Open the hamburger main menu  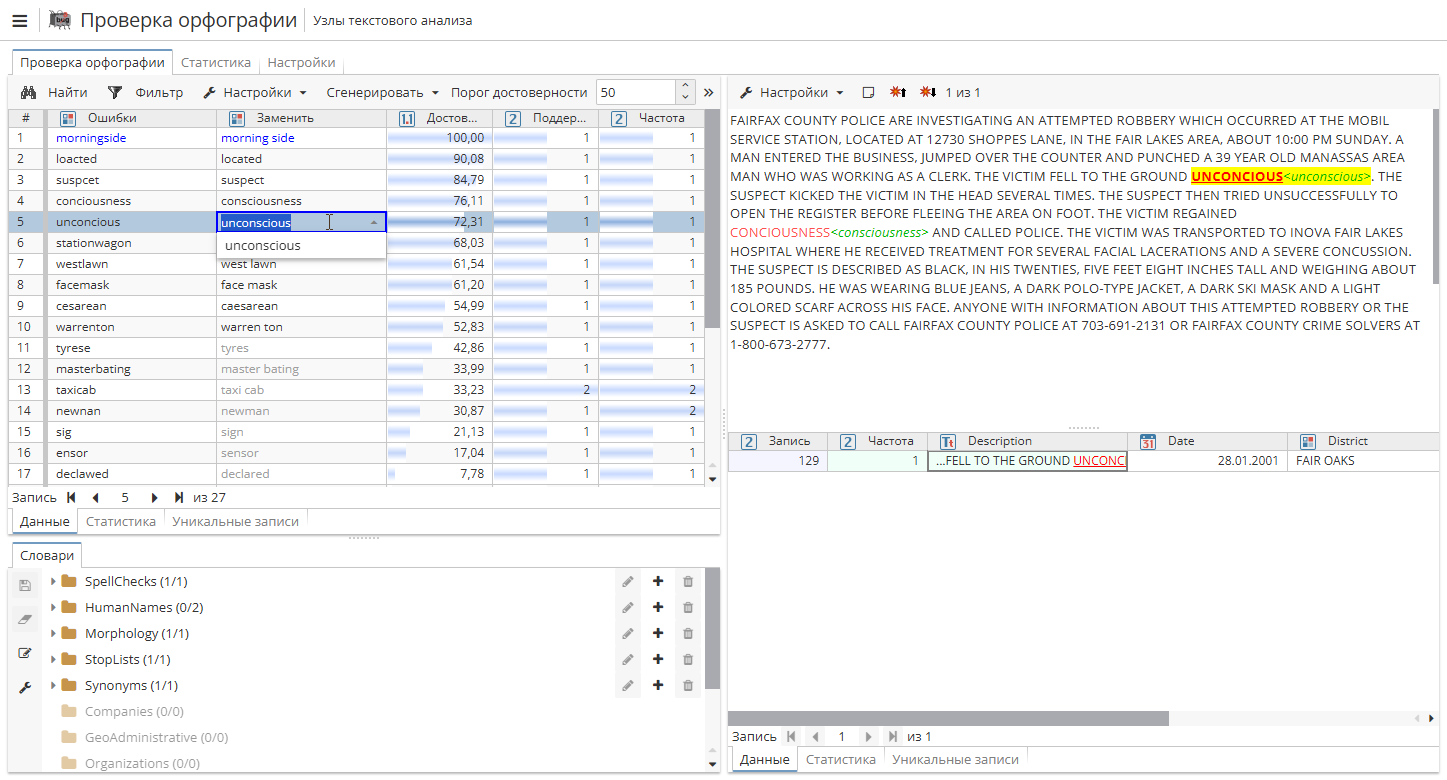click(x=20, y=20)
